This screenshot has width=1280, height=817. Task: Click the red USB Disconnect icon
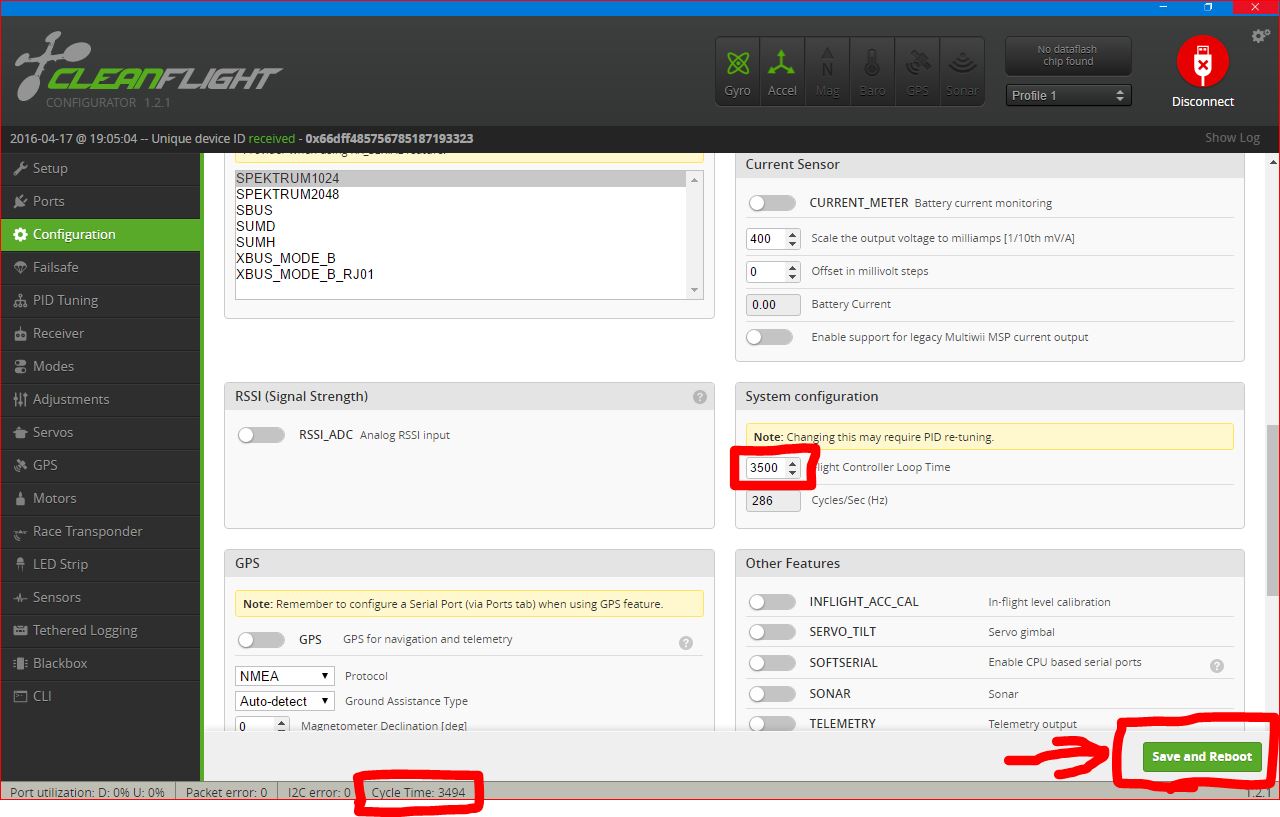pos(1203,63)
